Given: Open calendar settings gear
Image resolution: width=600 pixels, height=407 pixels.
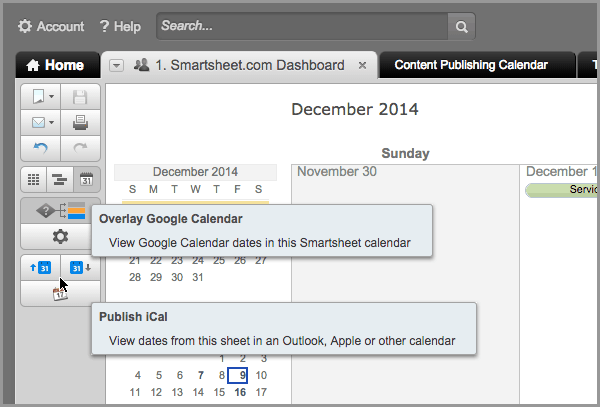Looking at the screenshot, I should point(60,237).
